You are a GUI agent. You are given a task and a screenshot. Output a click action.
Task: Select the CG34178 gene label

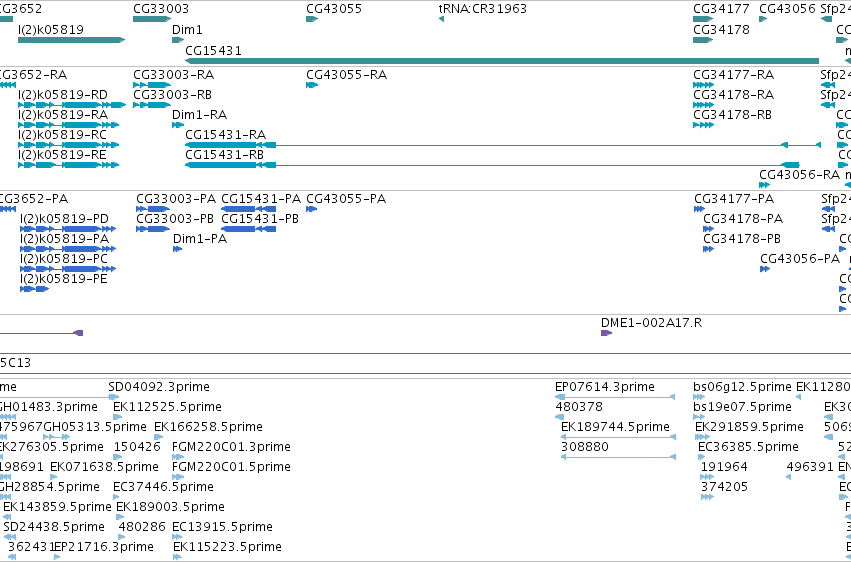coord(721,29)
